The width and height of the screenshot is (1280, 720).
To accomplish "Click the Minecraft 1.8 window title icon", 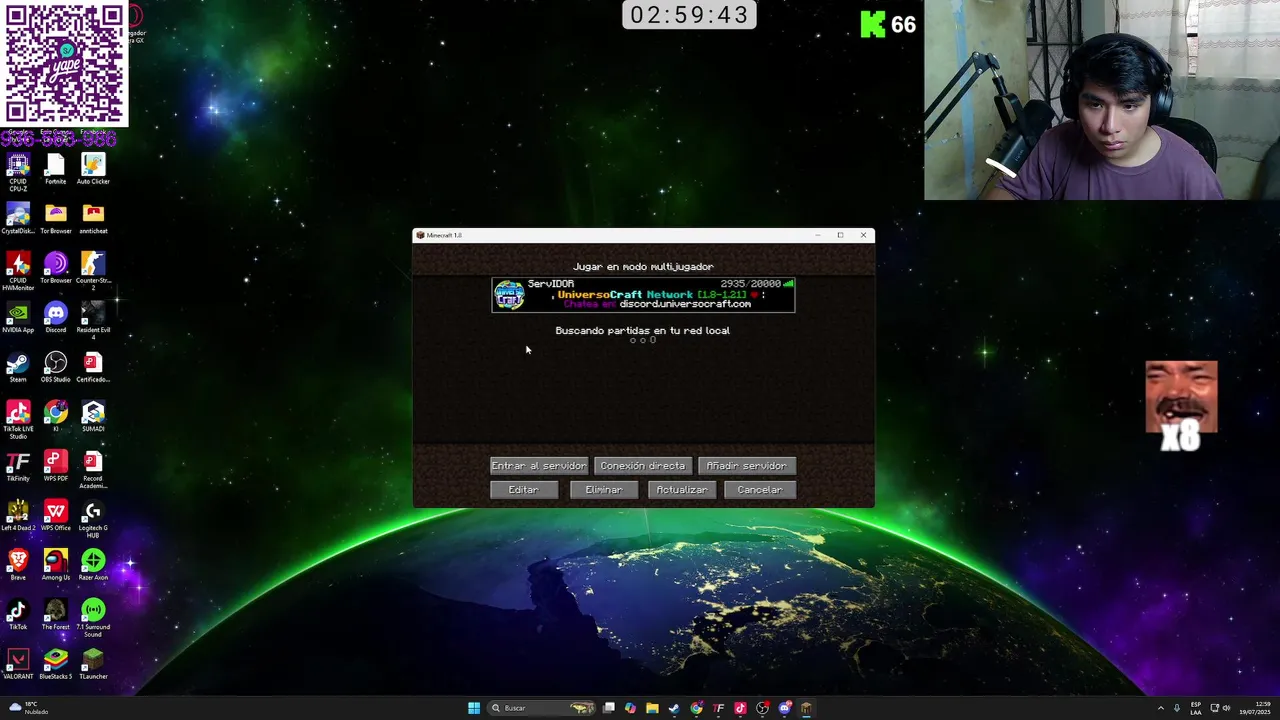I will [x=421, y=235].
